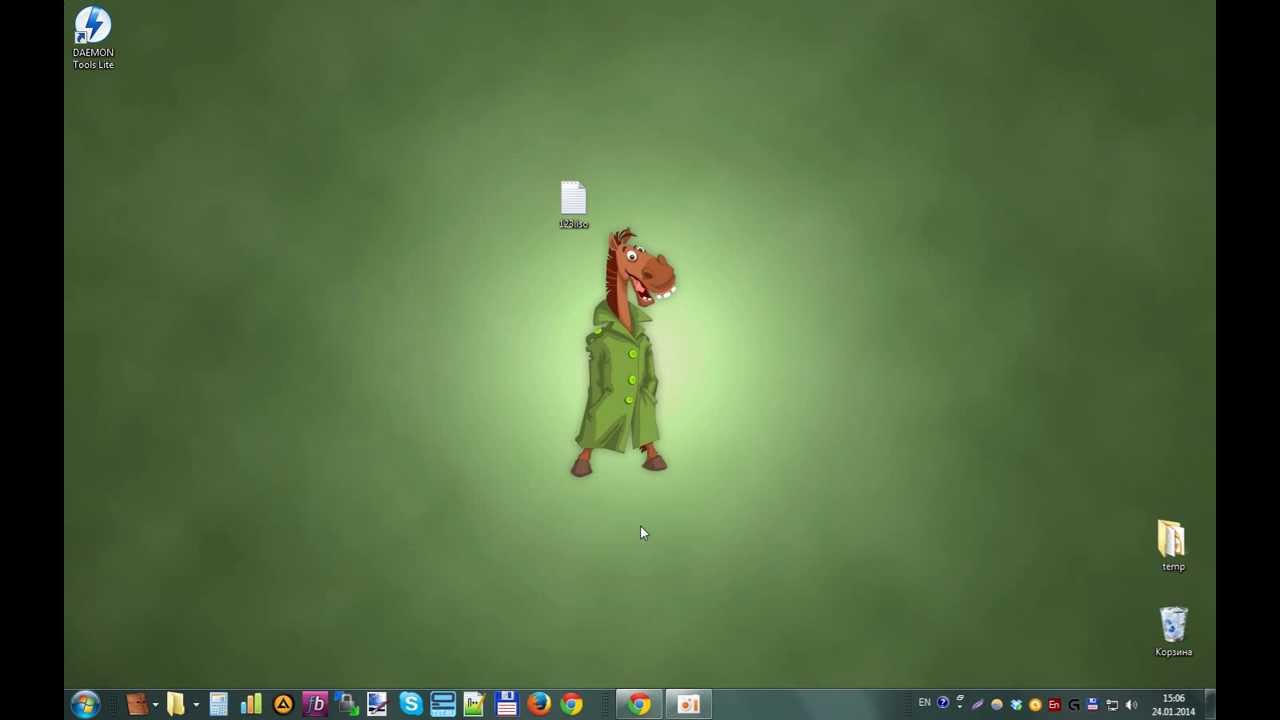Open the DAEMON Tools Lite desktop shortcut
Screen dimensions: 1280x720
(93, 39)
